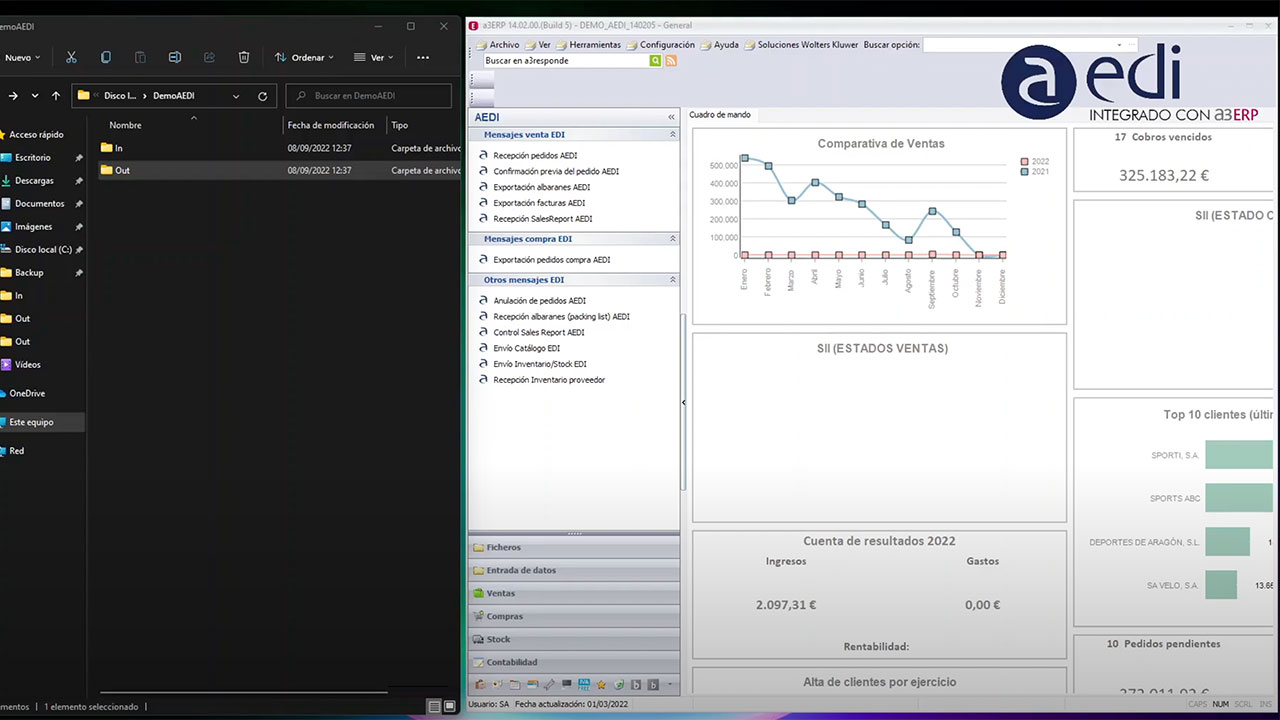Click the yellow star favorites icon
Screen dimensions: 1280x720
click(601, 685)
